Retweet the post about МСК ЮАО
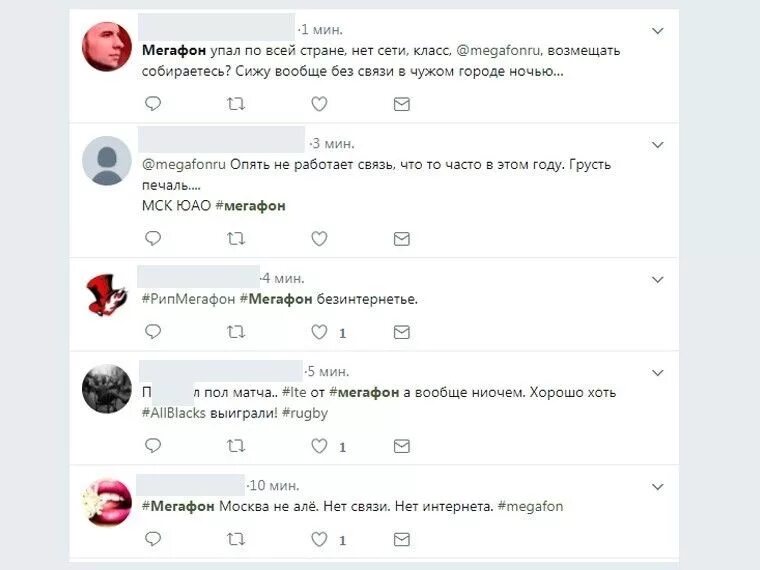Image resolution: width=760 pixels, height=570 pixels. [236, 238]
